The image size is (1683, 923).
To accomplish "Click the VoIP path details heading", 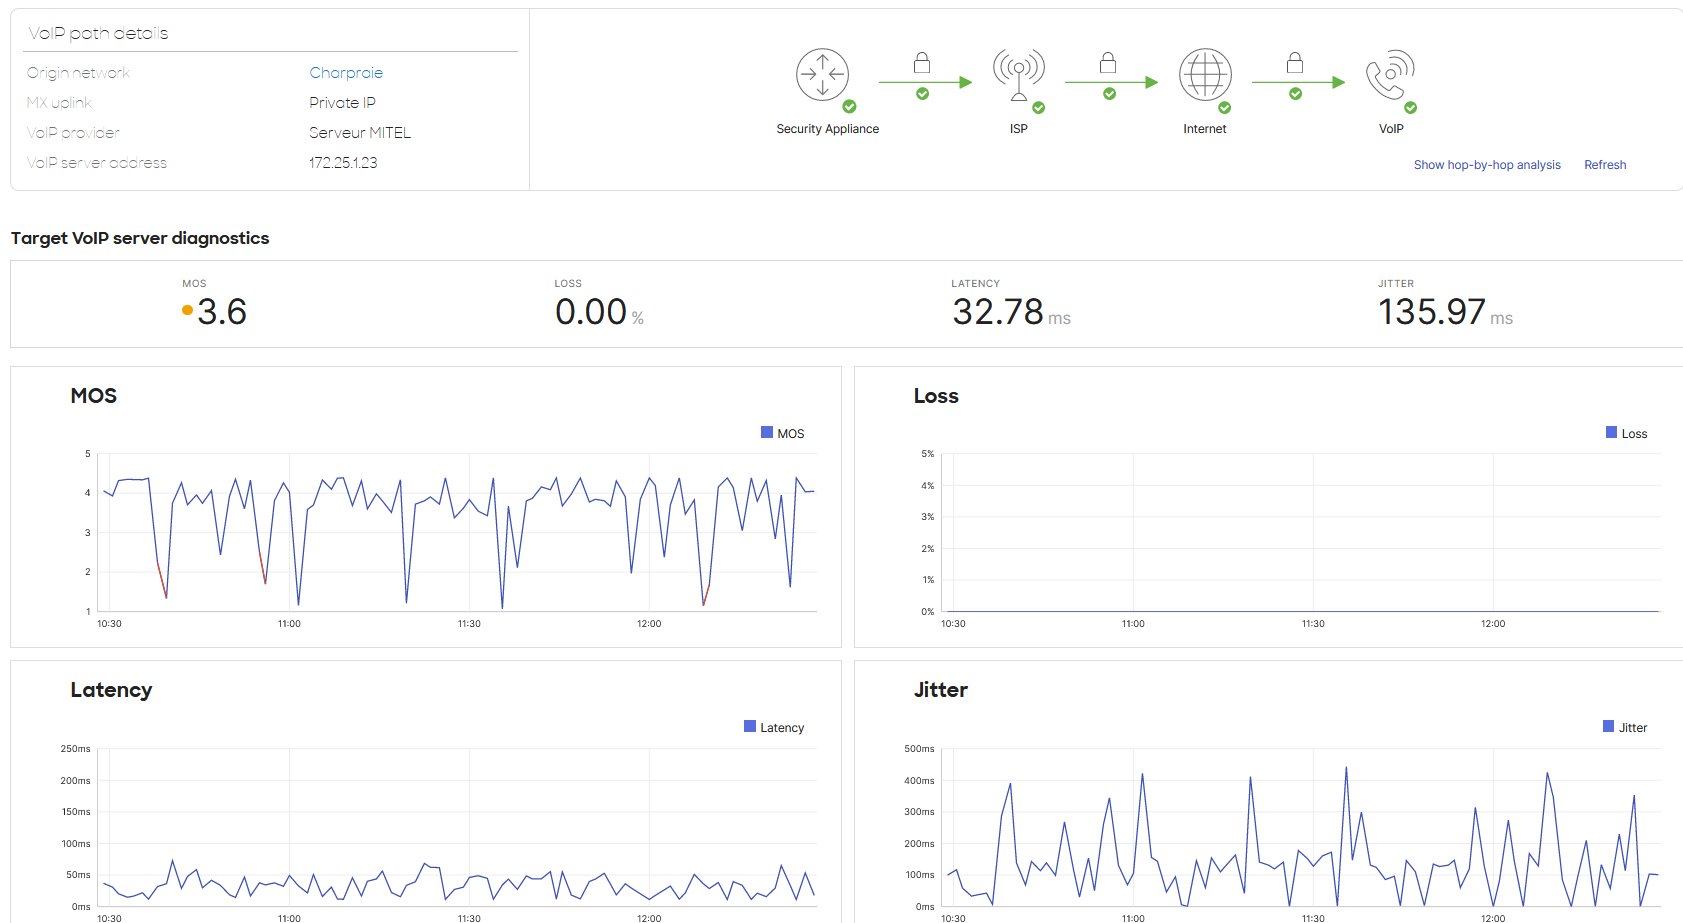I will tap(98, 33).
